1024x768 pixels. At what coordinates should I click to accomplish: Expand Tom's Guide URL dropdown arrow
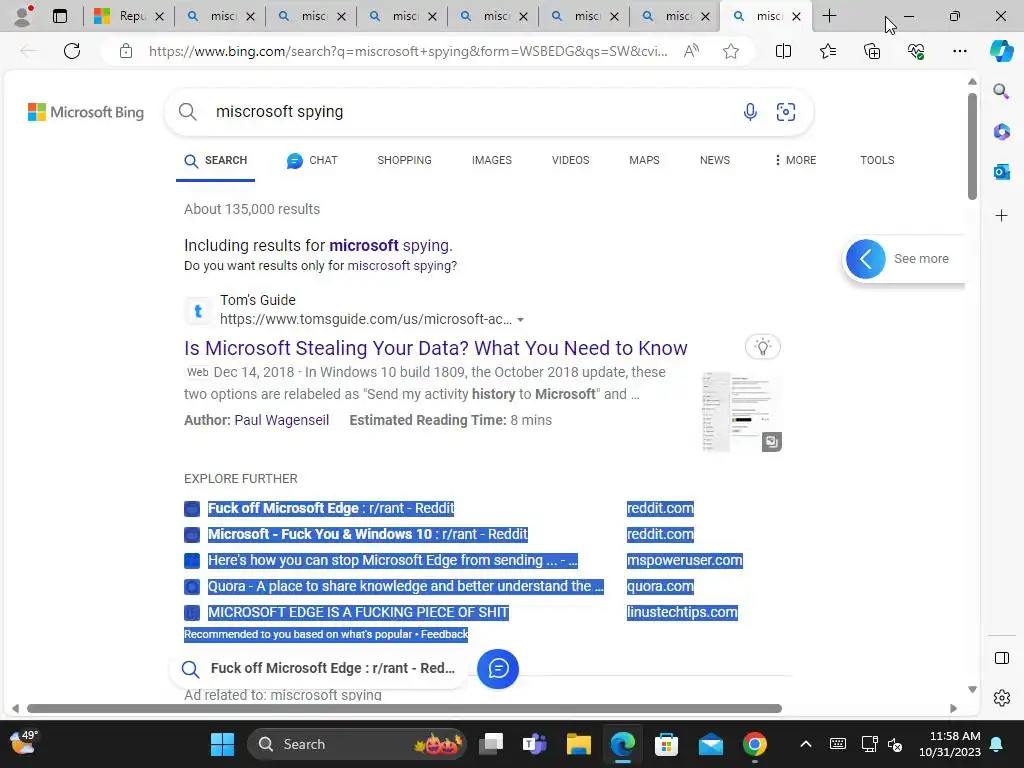[x=520, y=320]
